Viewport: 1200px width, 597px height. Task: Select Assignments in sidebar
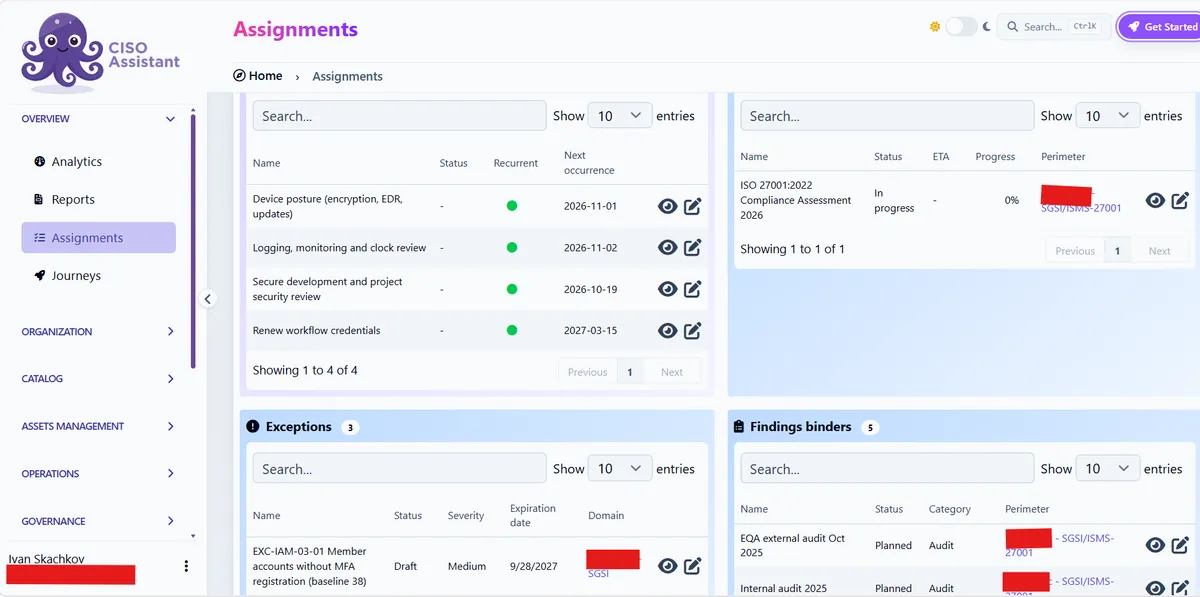point(98,238)
